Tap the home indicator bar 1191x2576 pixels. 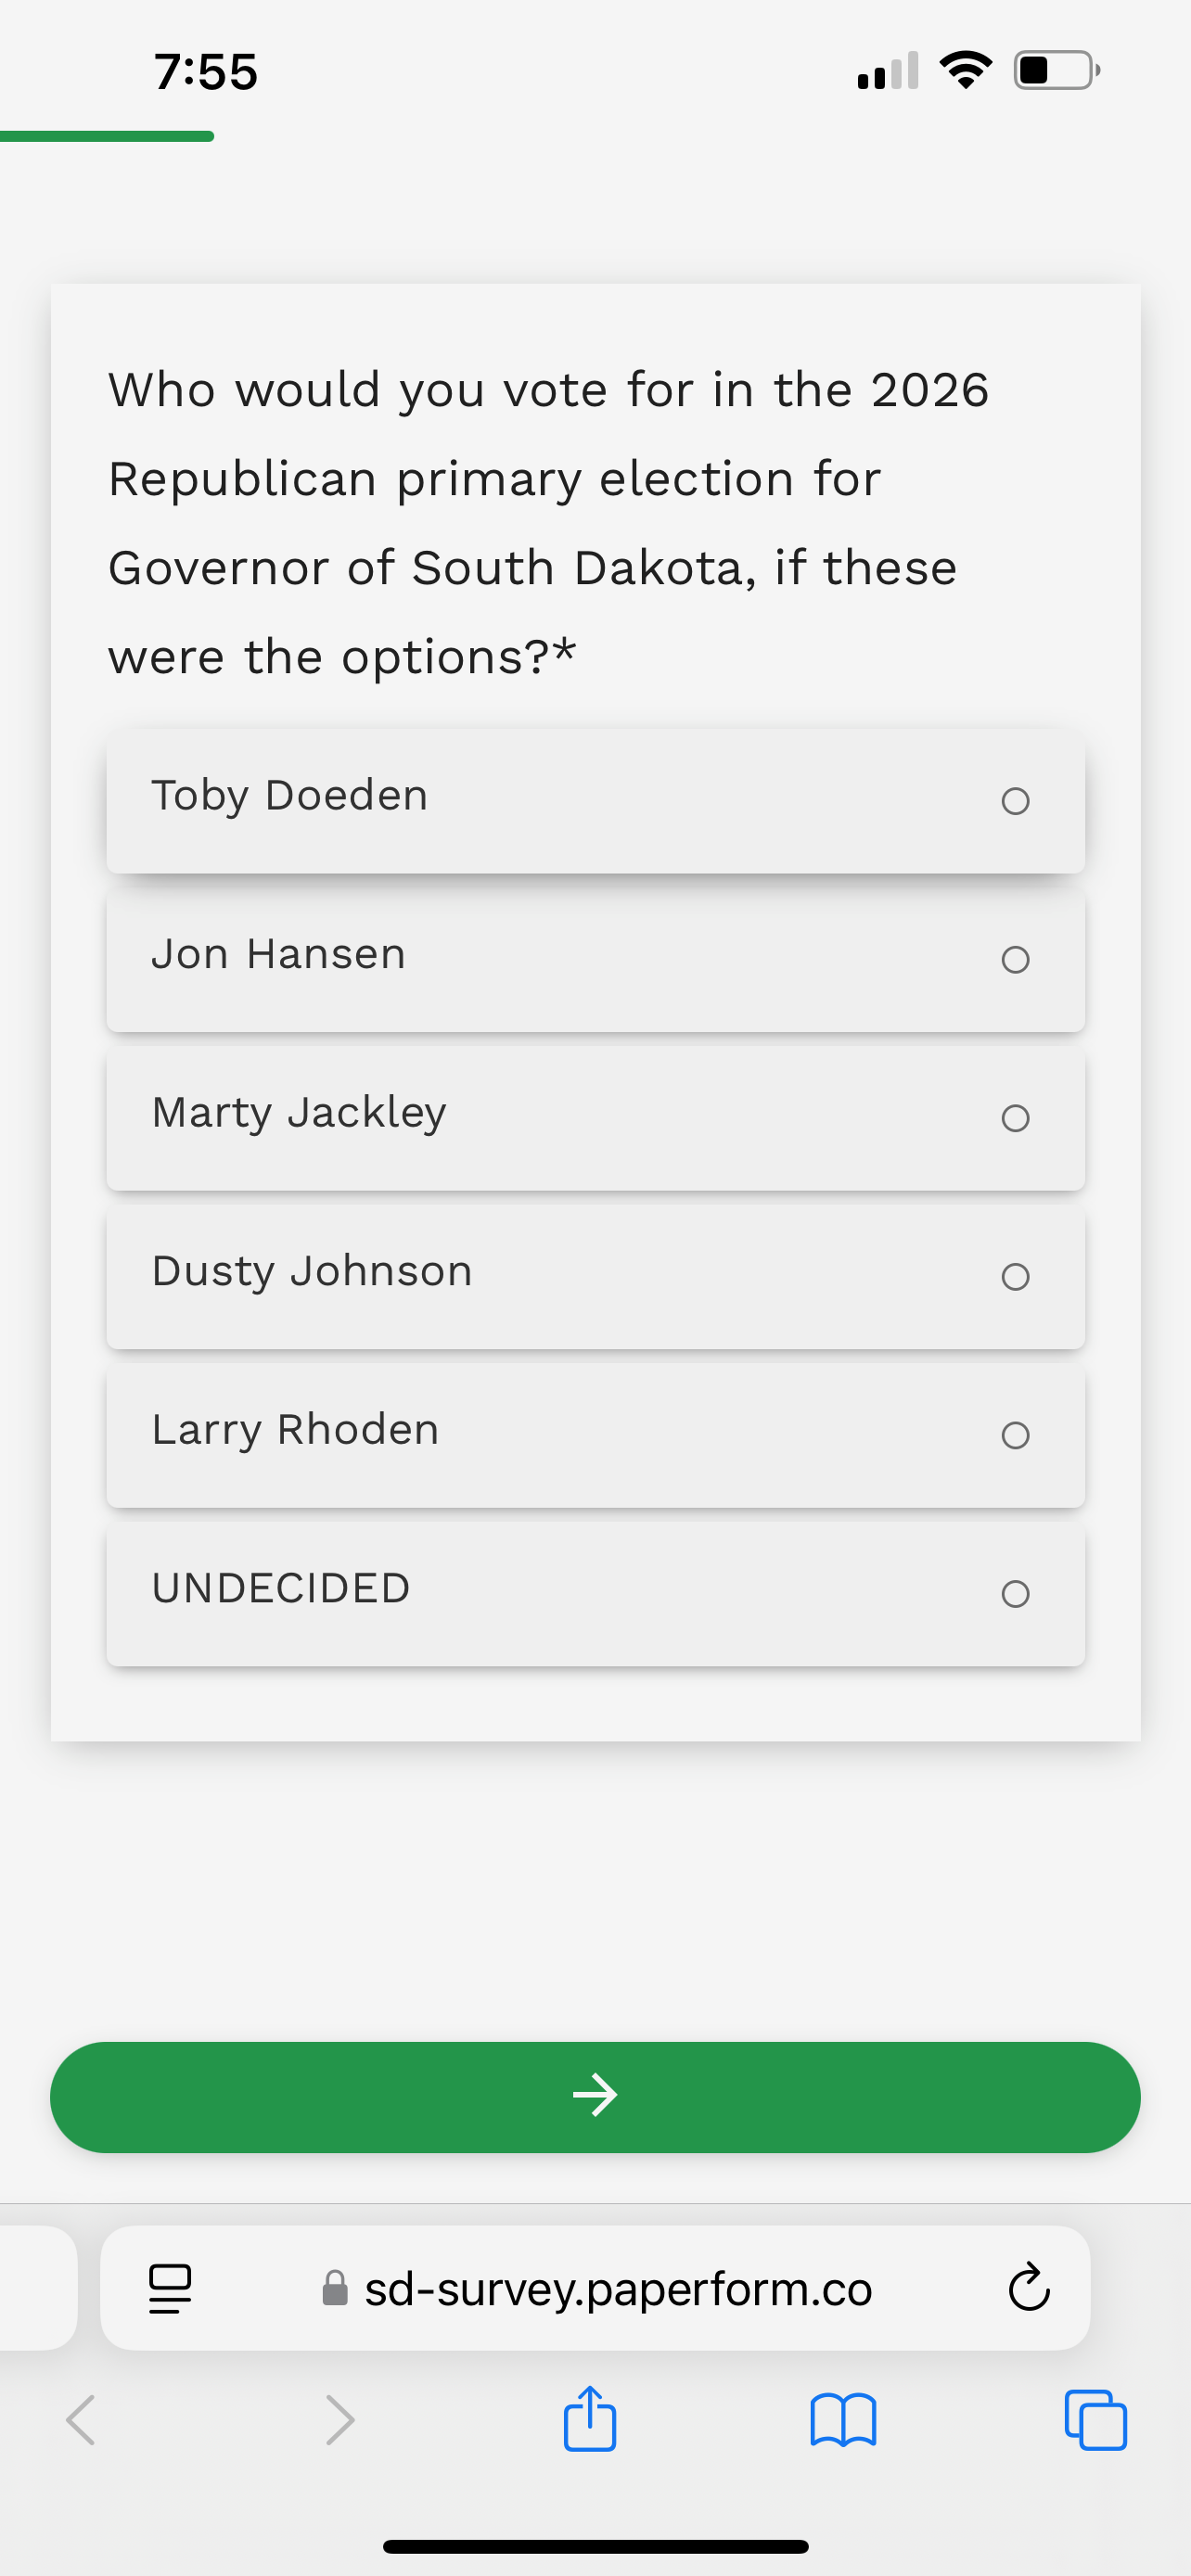[595, 2546]
